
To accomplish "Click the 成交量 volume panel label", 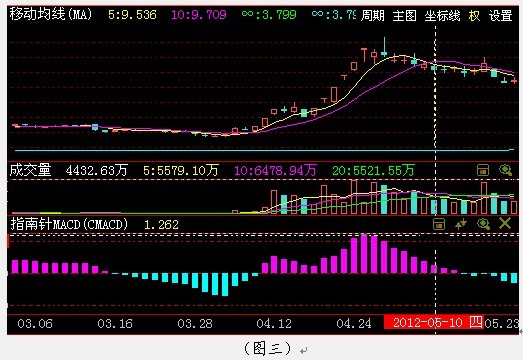I will click(x=30, y=170).
